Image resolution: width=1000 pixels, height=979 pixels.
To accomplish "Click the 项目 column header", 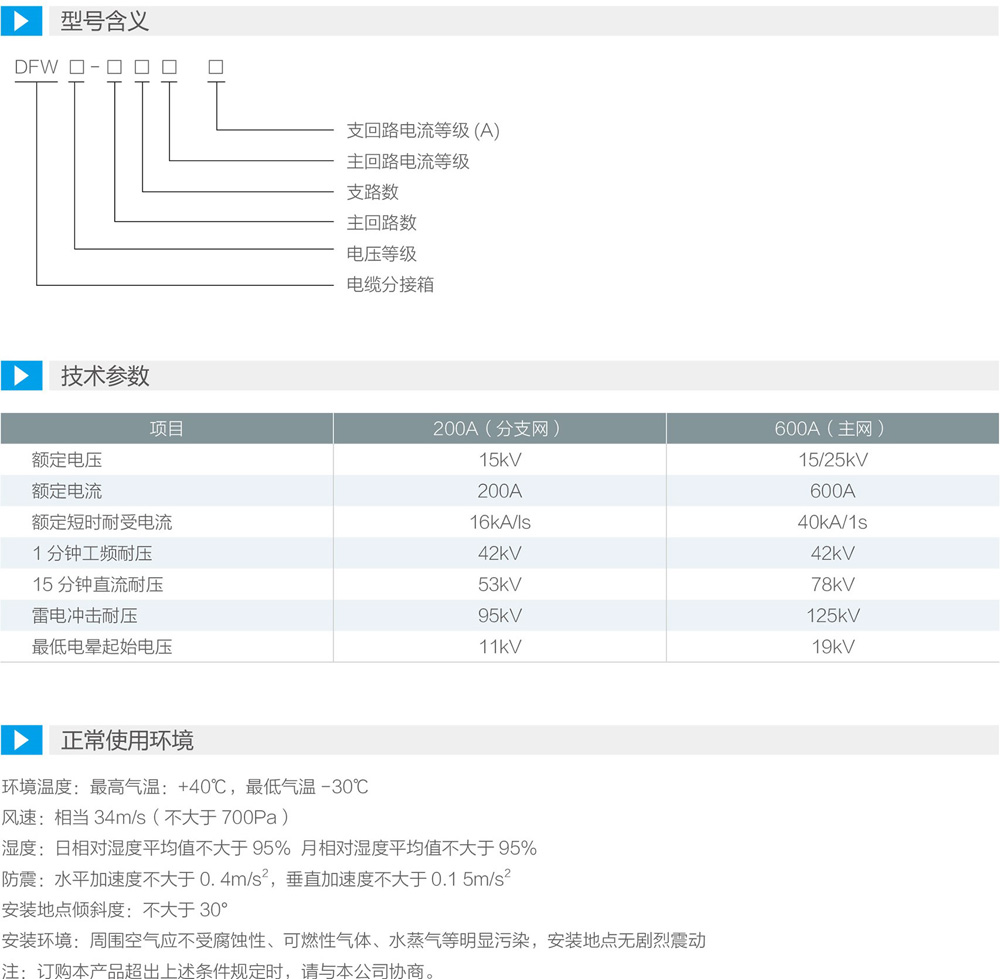I will (167, 429).
